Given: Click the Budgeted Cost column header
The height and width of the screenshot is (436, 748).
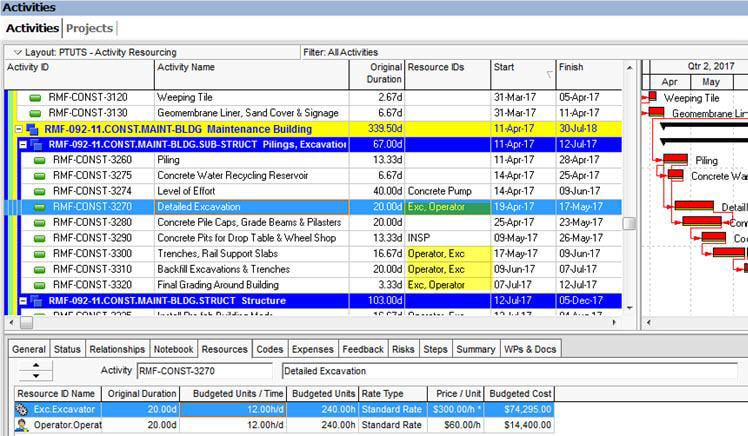Looking at the screenshot, I should pyautogui.click(x=520, y=393).
